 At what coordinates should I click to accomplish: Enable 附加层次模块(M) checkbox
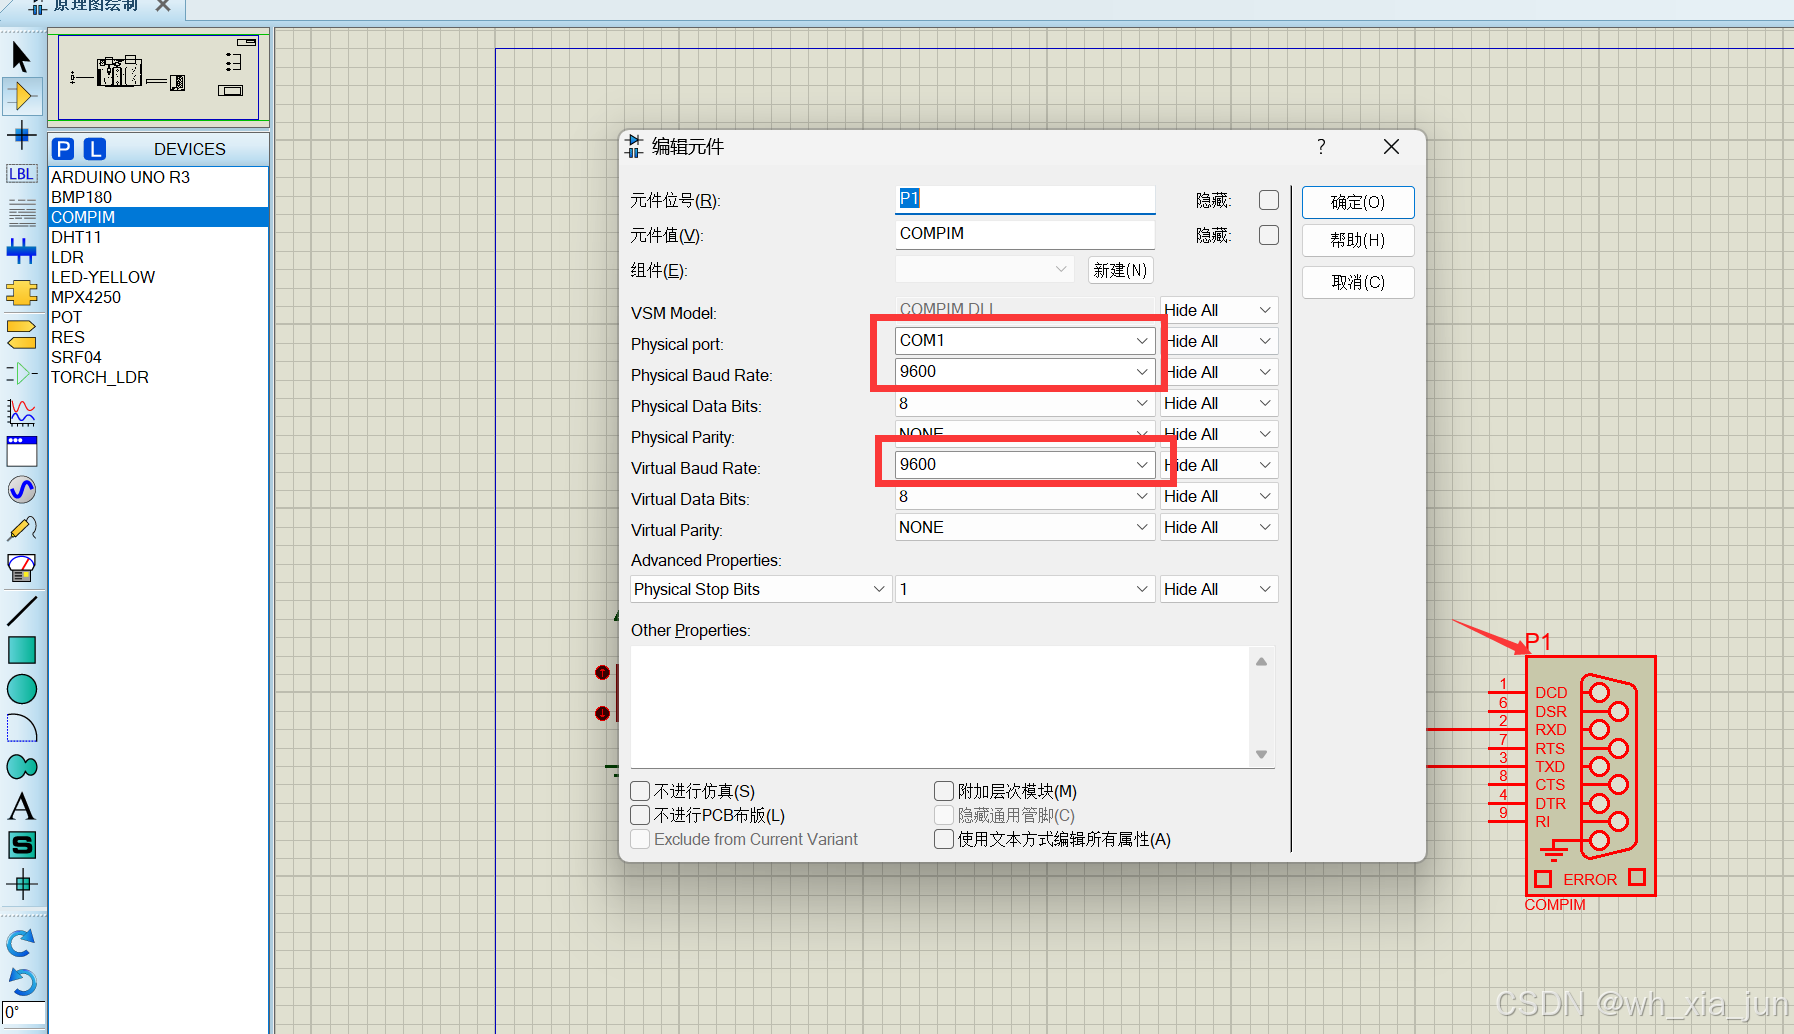click(944, 791)
